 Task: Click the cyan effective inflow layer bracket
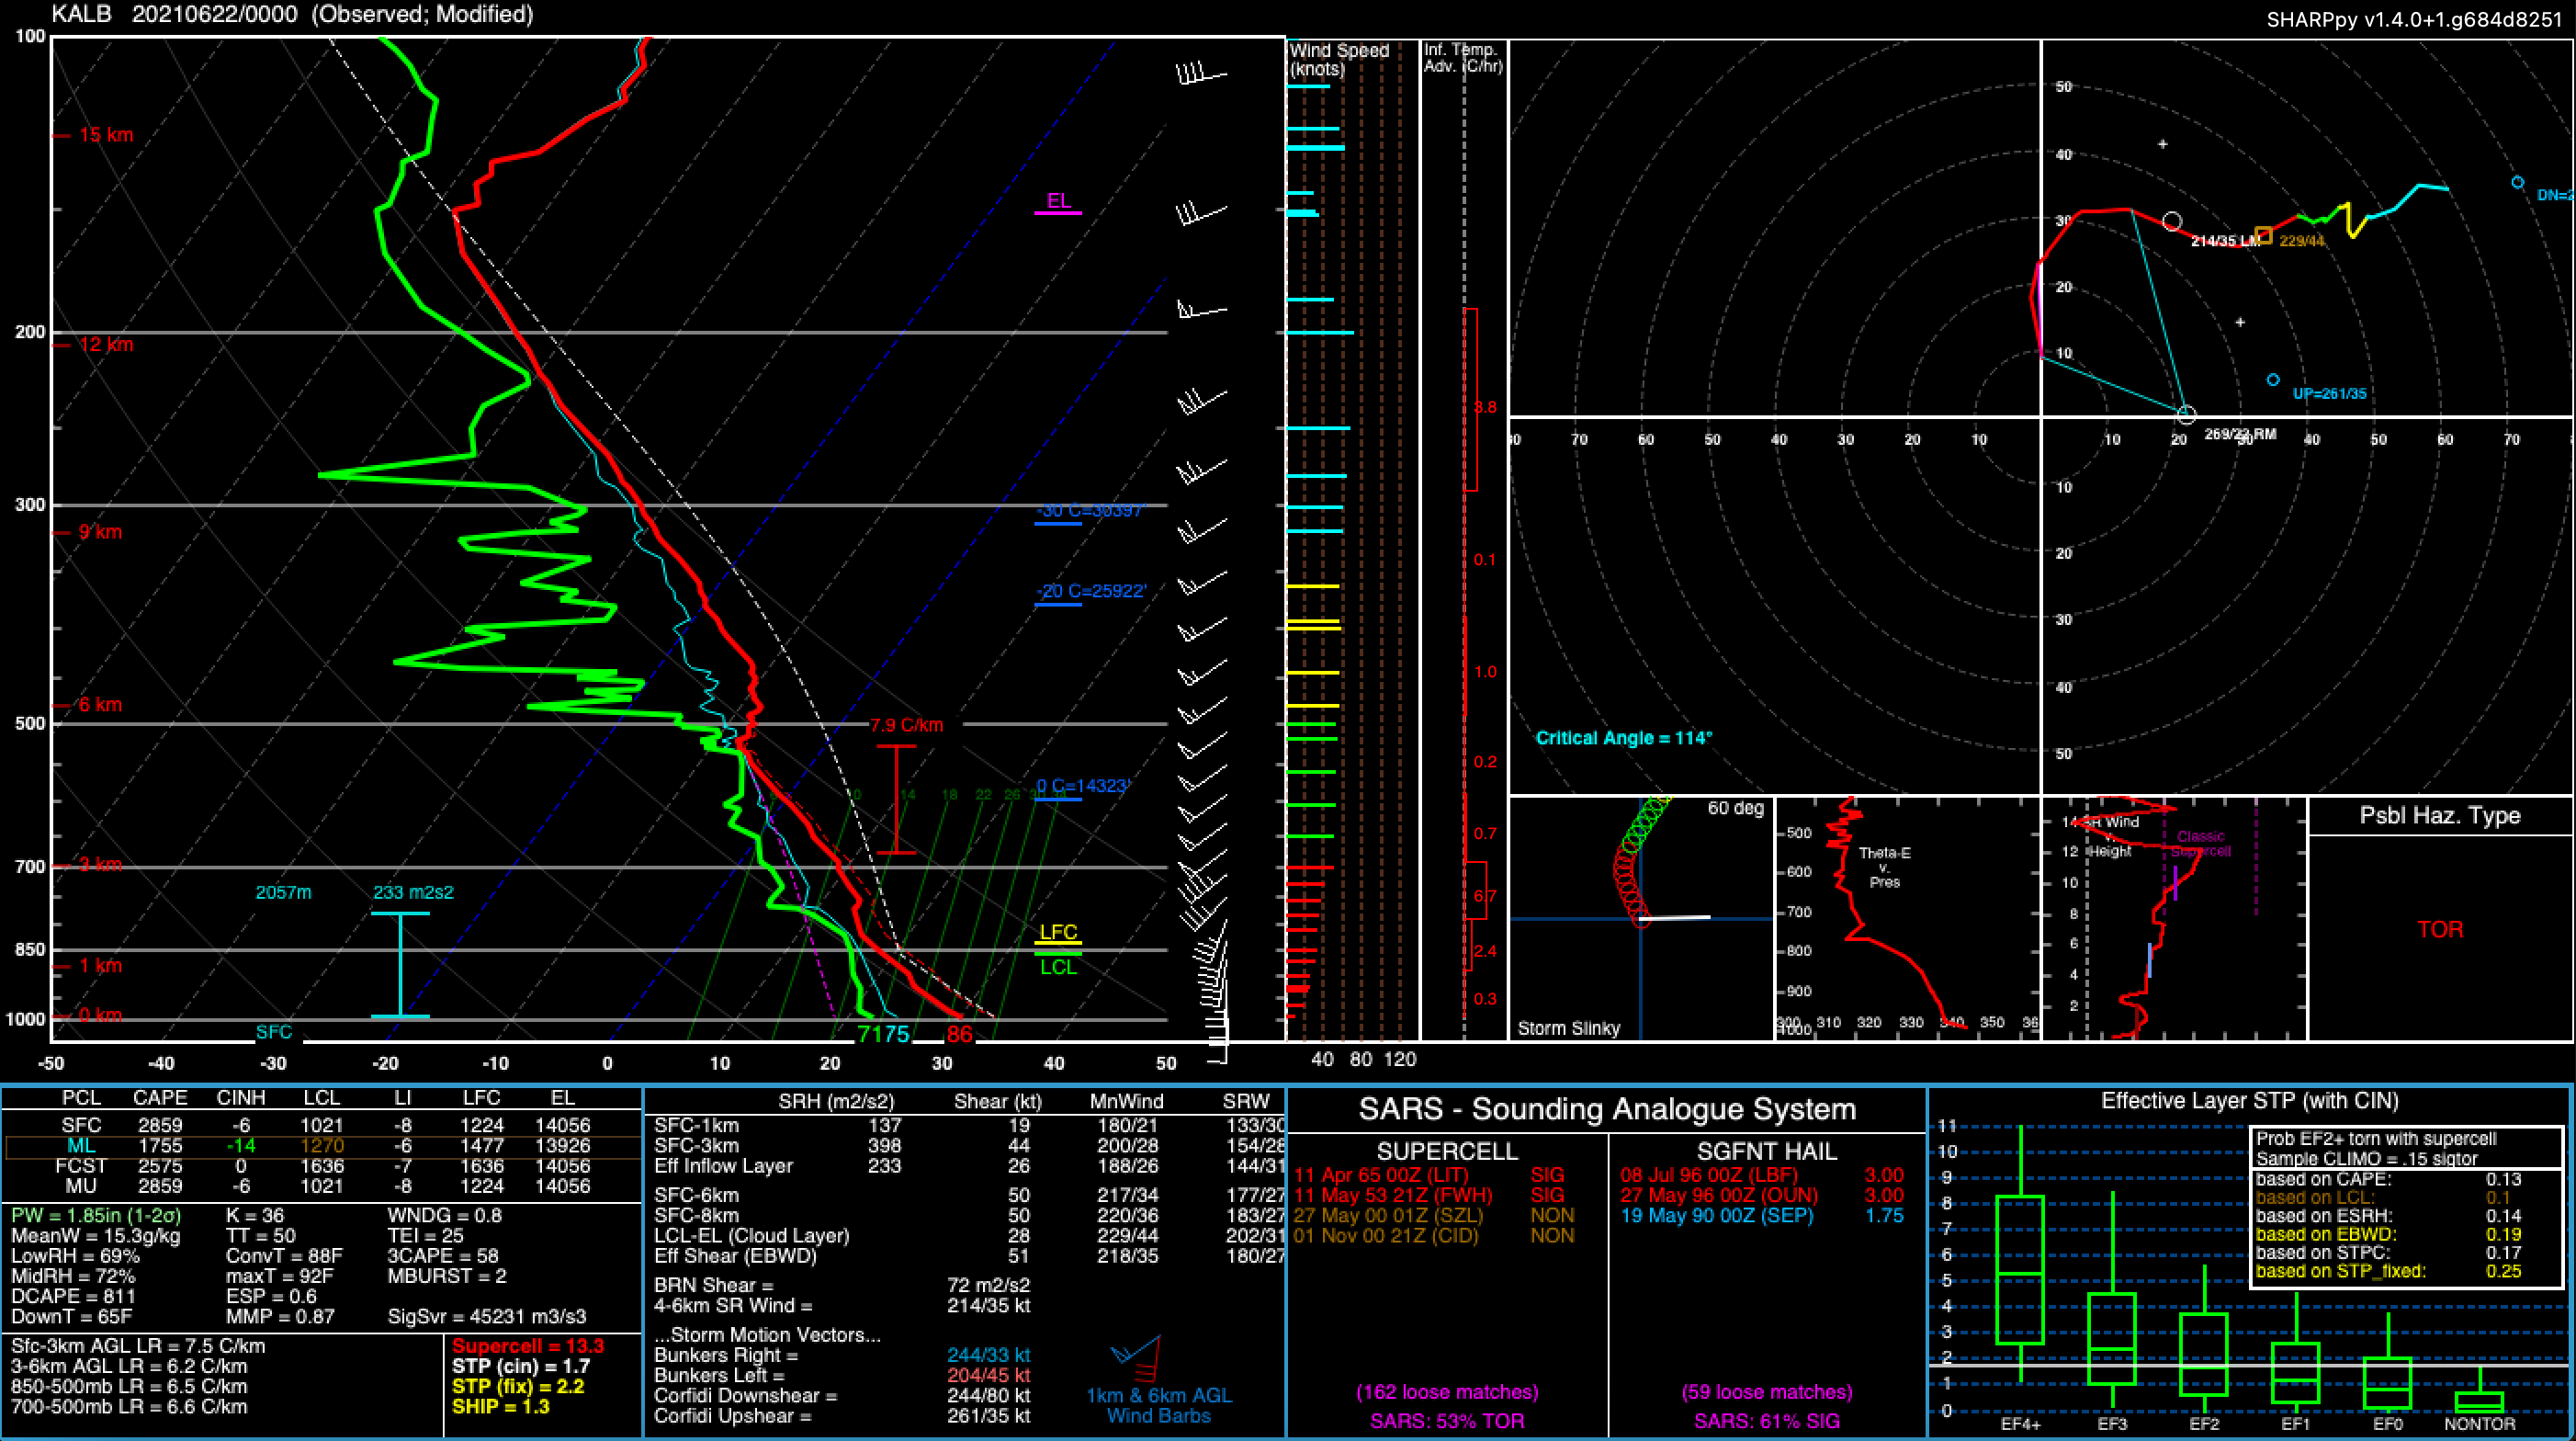click(x=400, y=964)
